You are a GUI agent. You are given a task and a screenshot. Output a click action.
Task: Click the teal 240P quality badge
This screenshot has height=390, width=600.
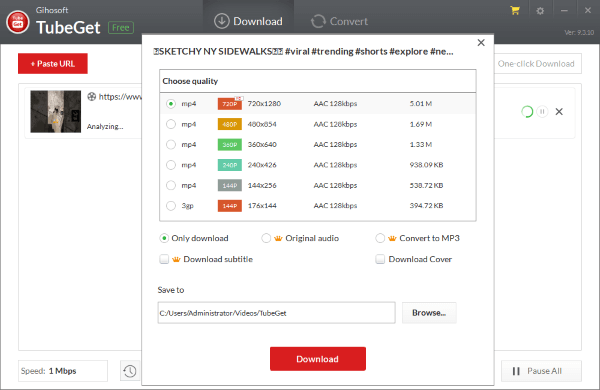[230, 165]
